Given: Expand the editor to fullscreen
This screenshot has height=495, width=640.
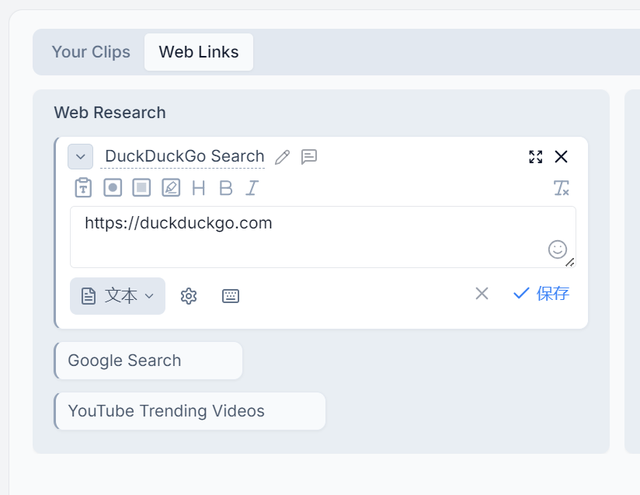Looking at the screenshot, I should (536, 156).
